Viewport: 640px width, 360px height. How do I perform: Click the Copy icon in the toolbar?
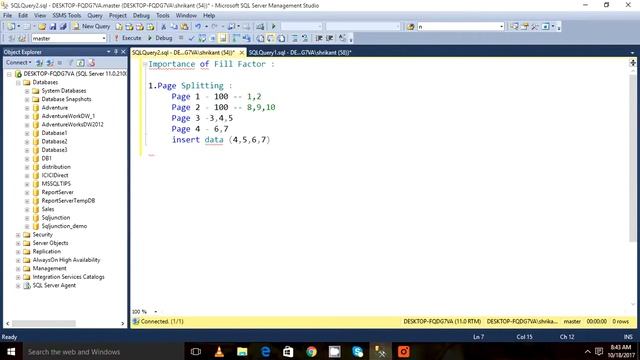[x=174, y=27]
